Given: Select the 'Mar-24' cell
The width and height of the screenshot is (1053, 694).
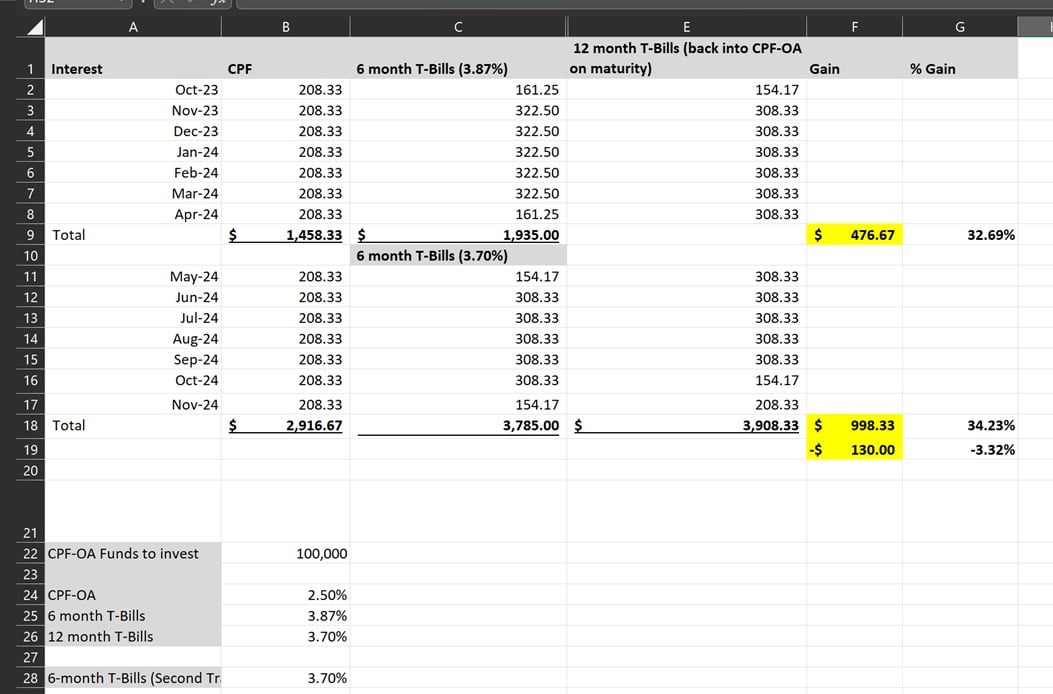Looking at the screenshot, I should click(x=133, y=193).
